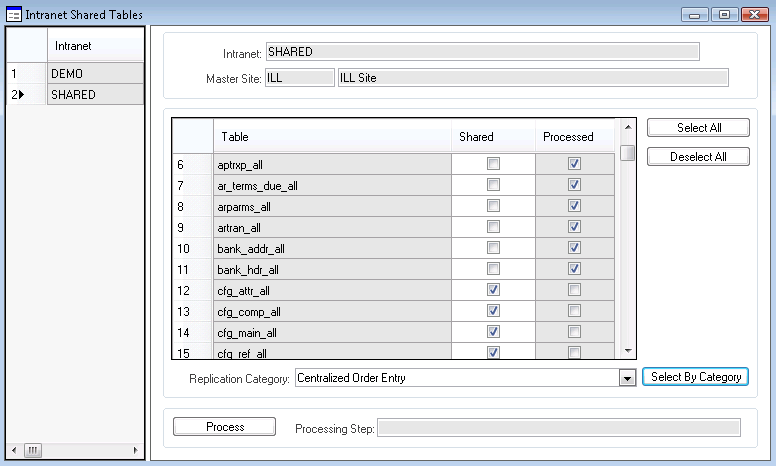The image size is (776, 466).
Task: Click the Process button
Action: [x=225, y=427]
